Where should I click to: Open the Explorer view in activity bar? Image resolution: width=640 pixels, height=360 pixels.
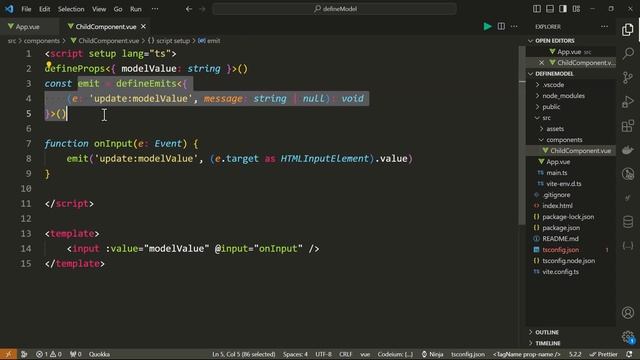[x=628, y=29]
